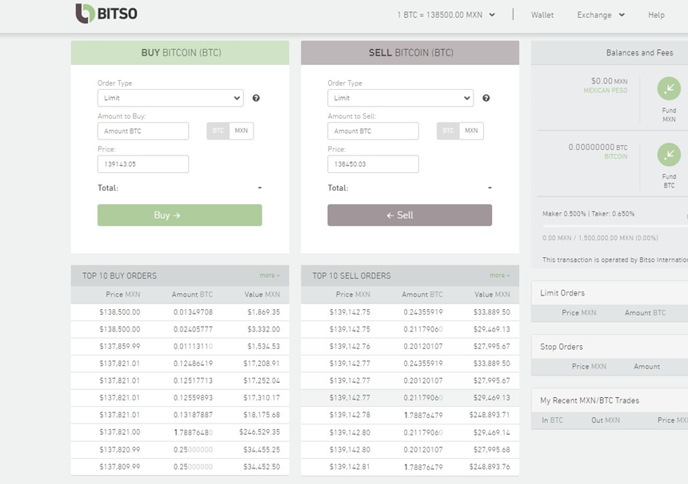The height and width of the screenshot is (484, 693).
Task: Click Price MXN column in buy orders
Action: point(123,294)
